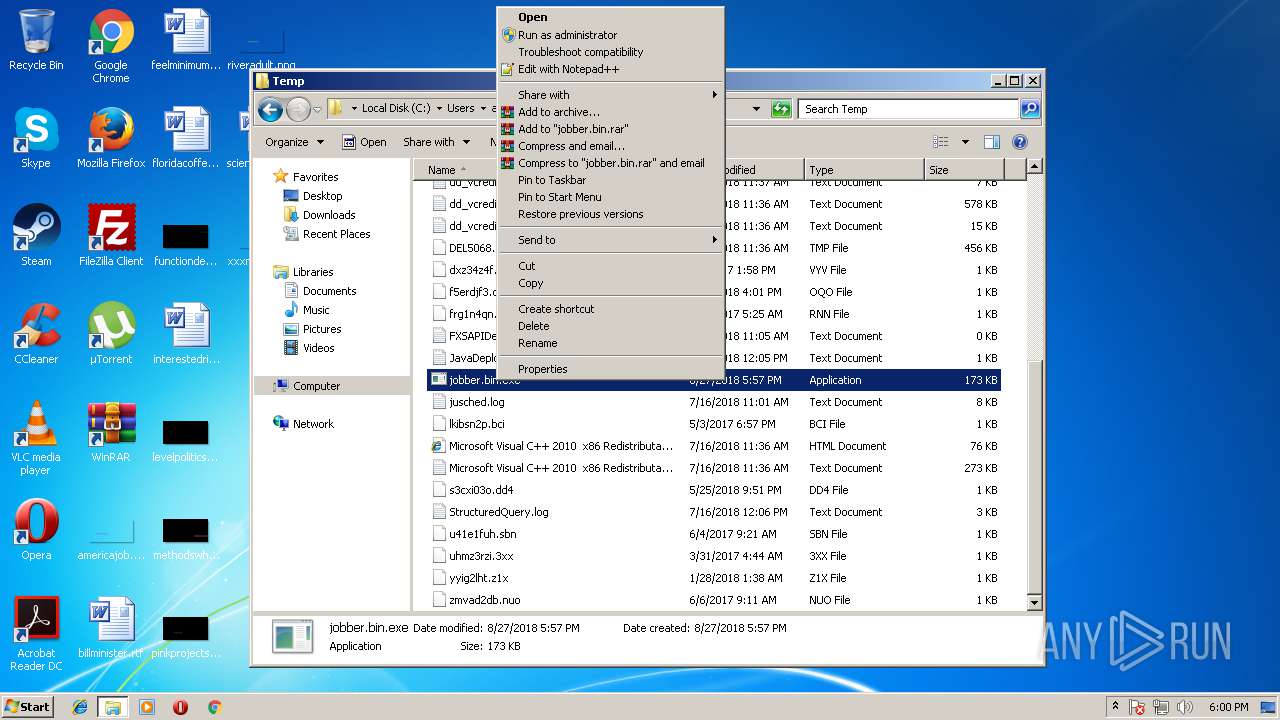Open billminister.rtf desktop file
Image resolution: width=1280 pixels, height=720 pixels.
[x=111, y=628]
